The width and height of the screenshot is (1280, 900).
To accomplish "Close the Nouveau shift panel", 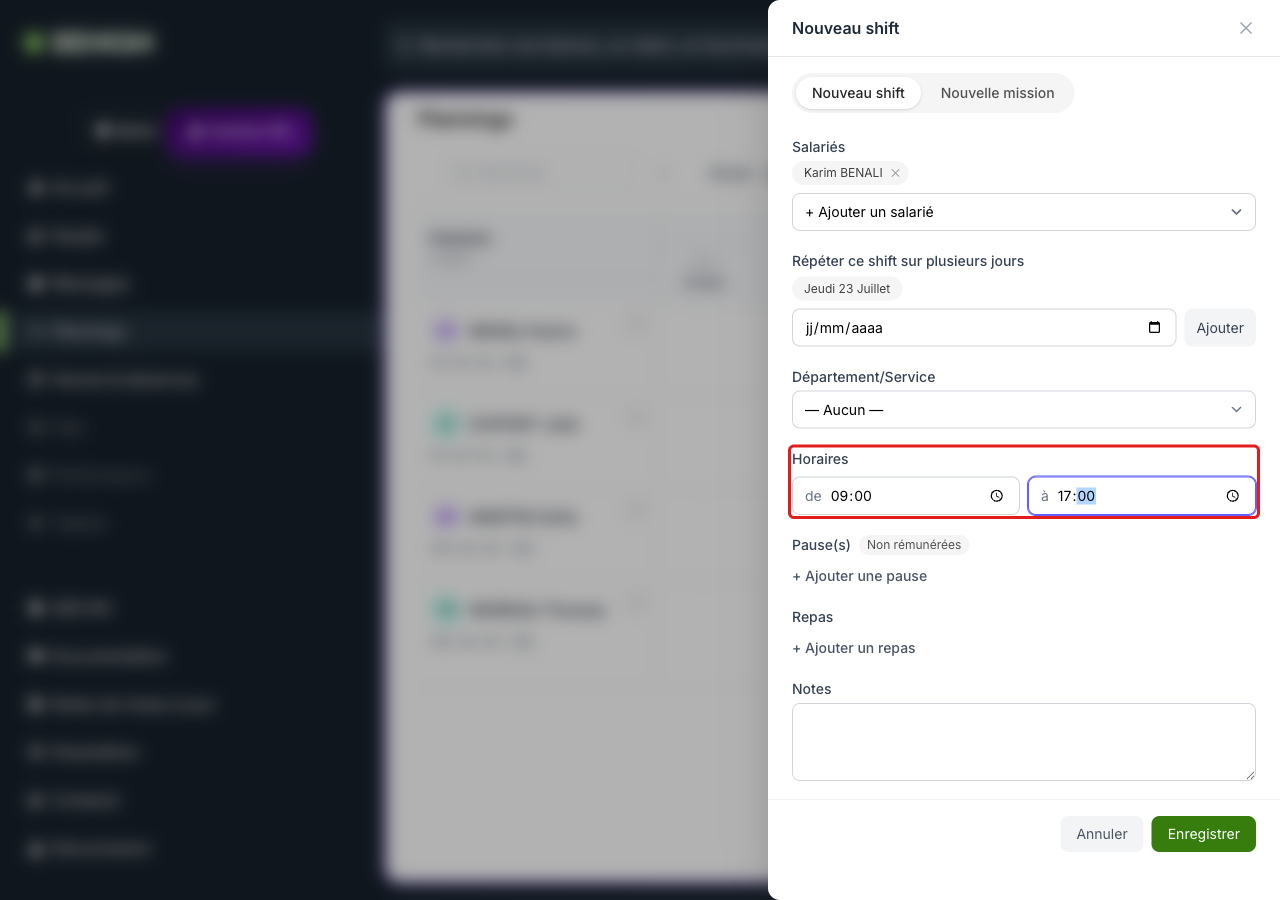I will click(x=1246, y=28).
